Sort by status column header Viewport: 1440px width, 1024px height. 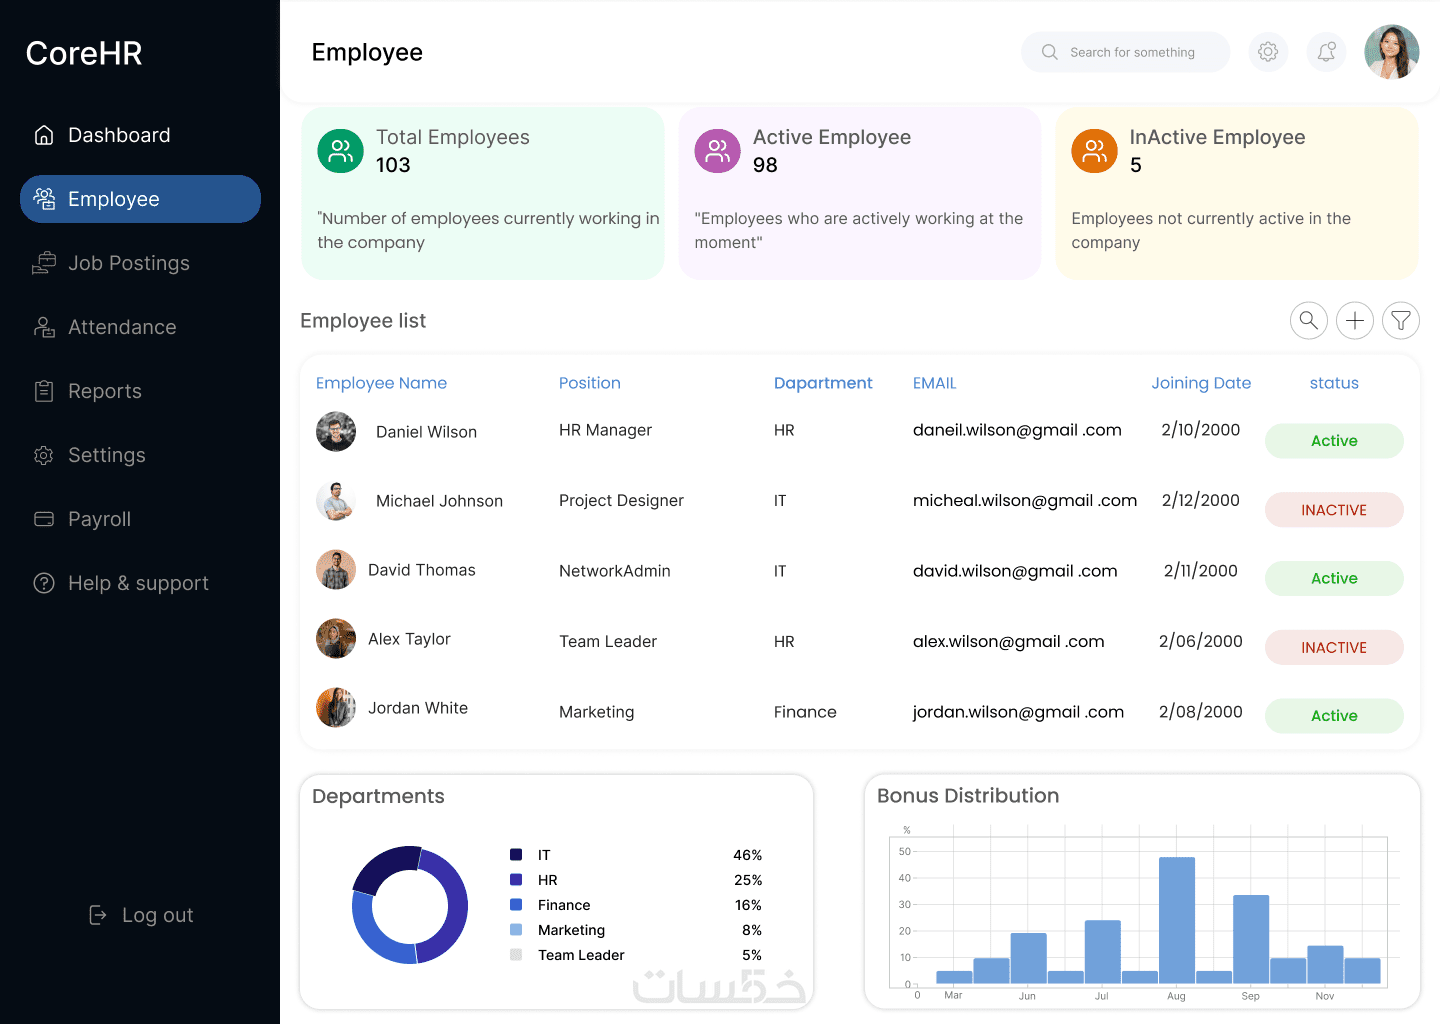click(1334, 383)
